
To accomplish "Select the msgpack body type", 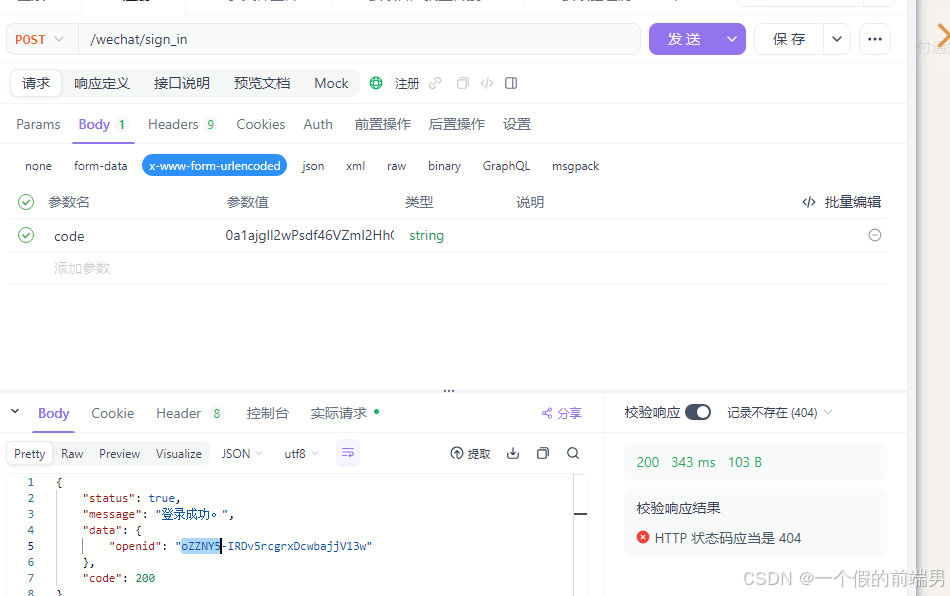I will click(576, 166).
